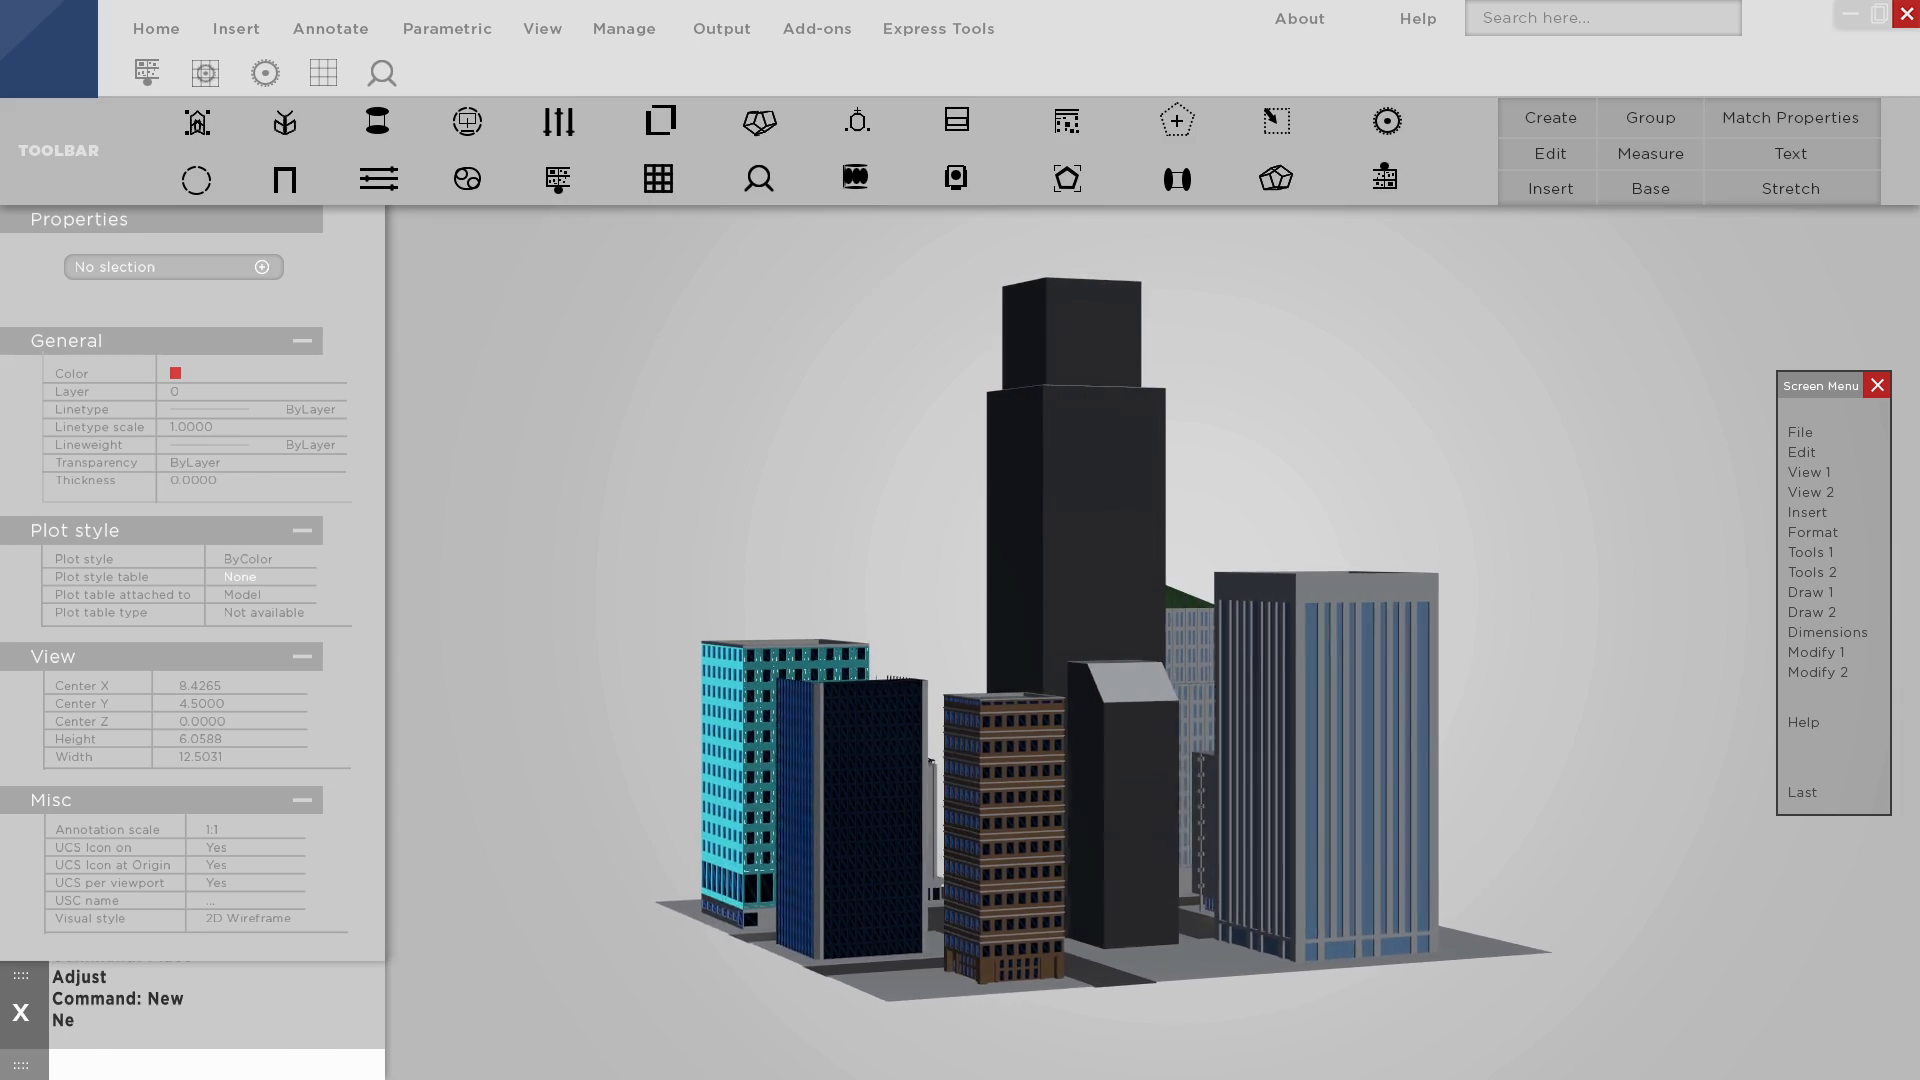The height and width of the screenshot is (1080, 1920).
Task: Click the dashed pentagon with plus icon
Action: [x=1177, y=121]
